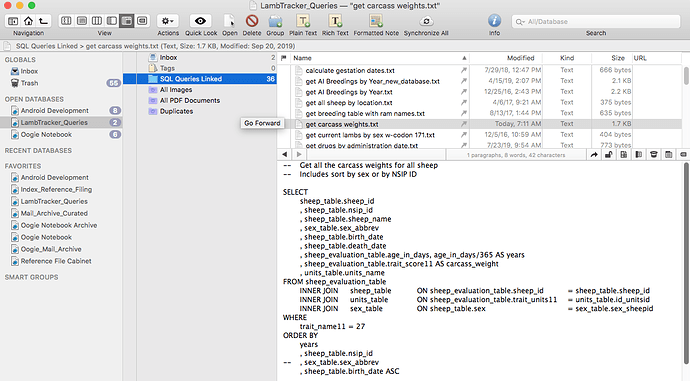Open the Oogle Notebook open database
The image size is (690, 381).
click(x=46, y=135)
